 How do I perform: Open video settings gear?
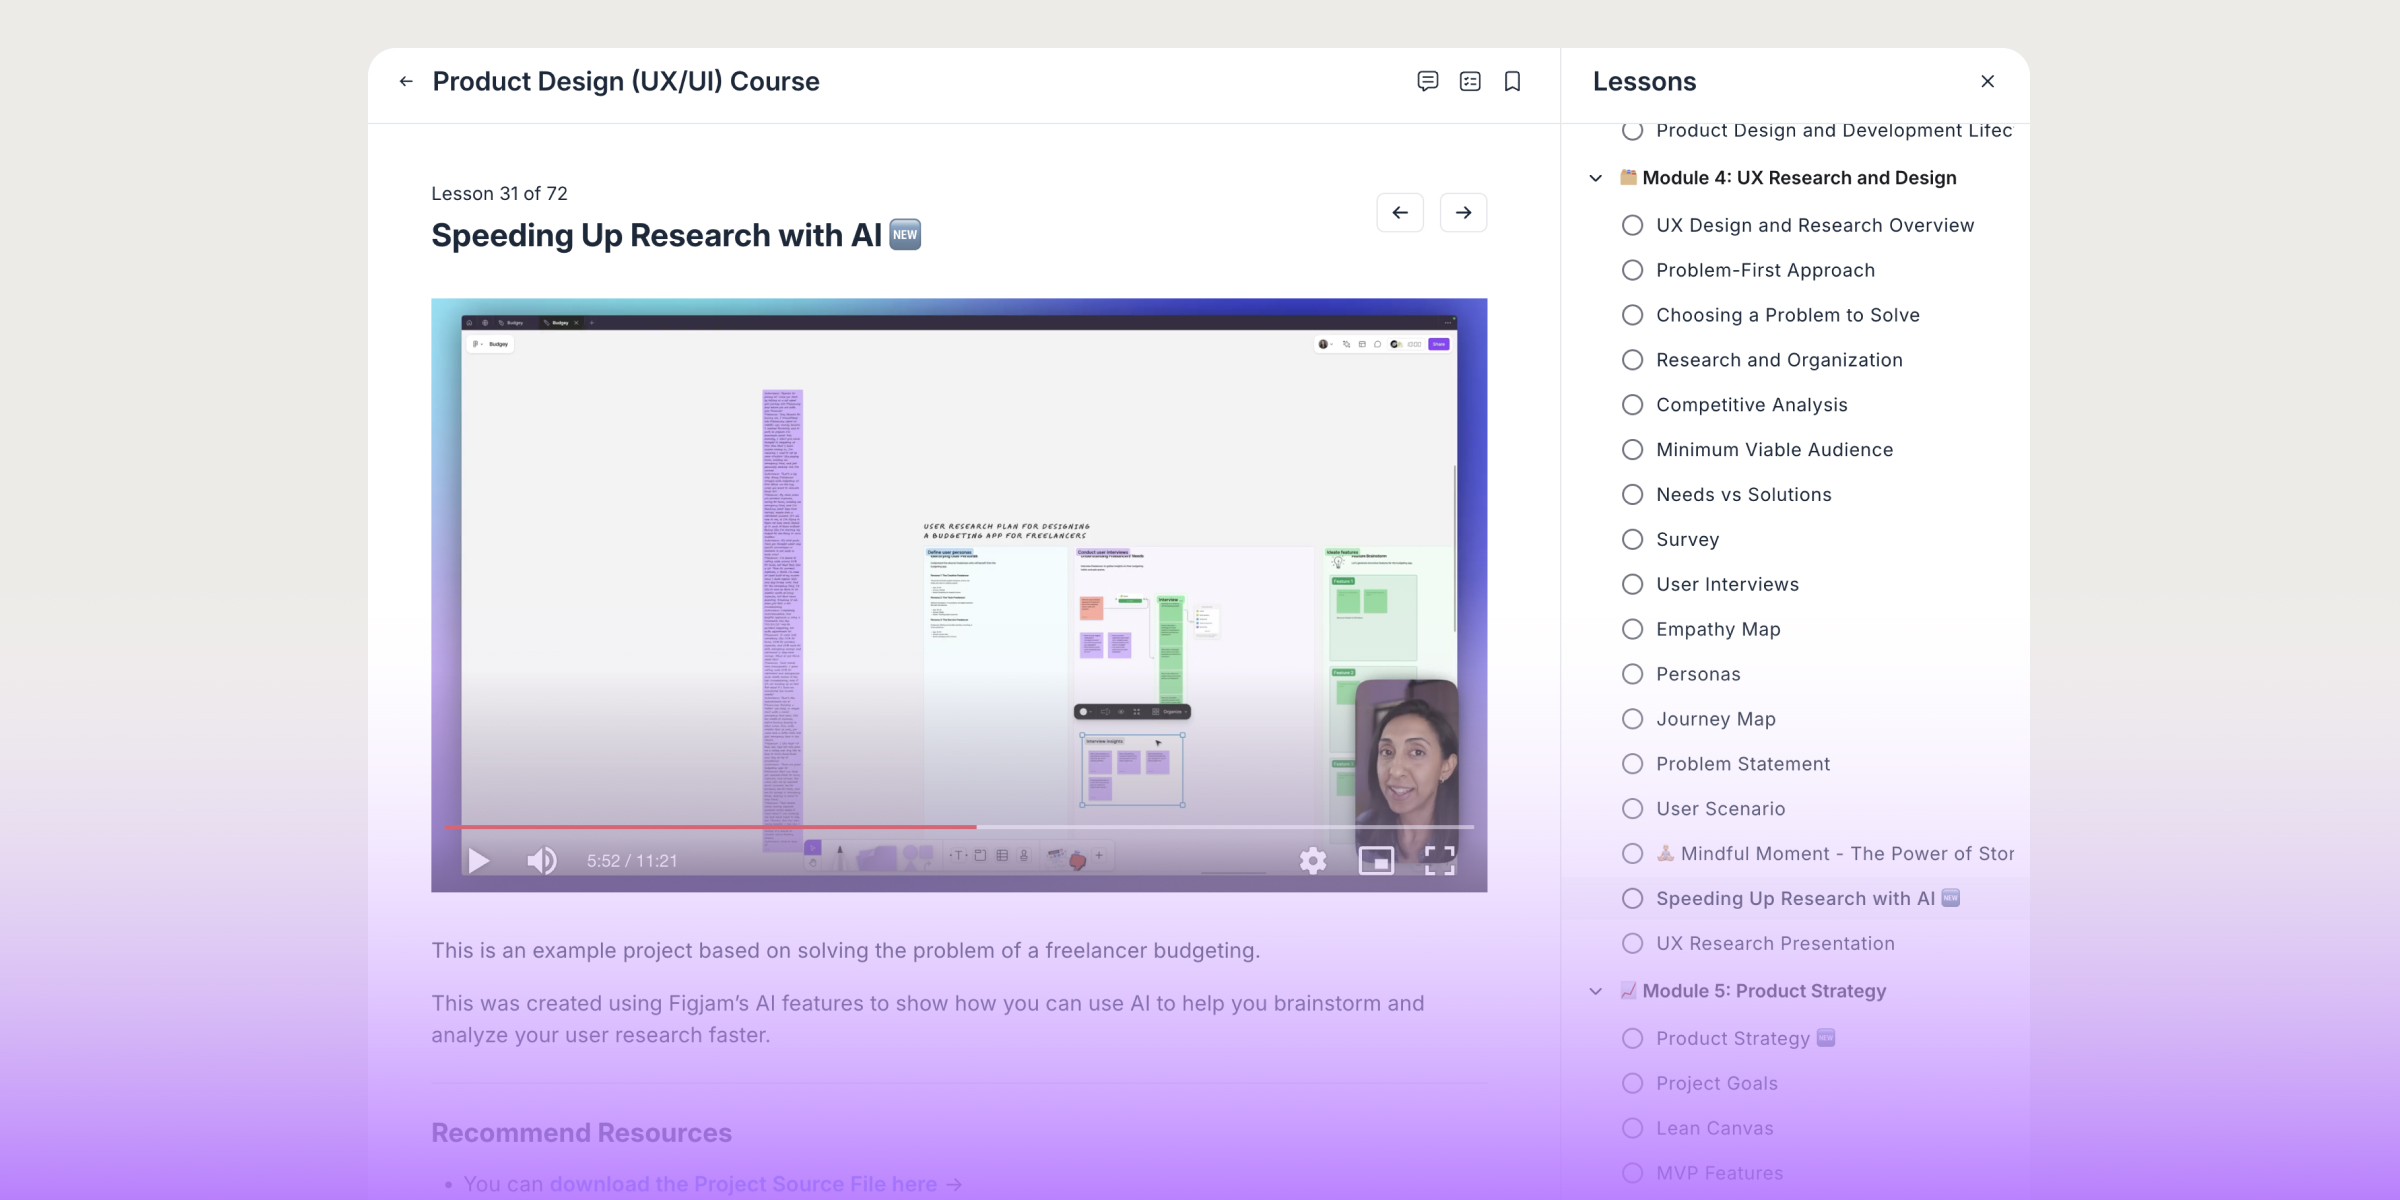point(1313,860)
